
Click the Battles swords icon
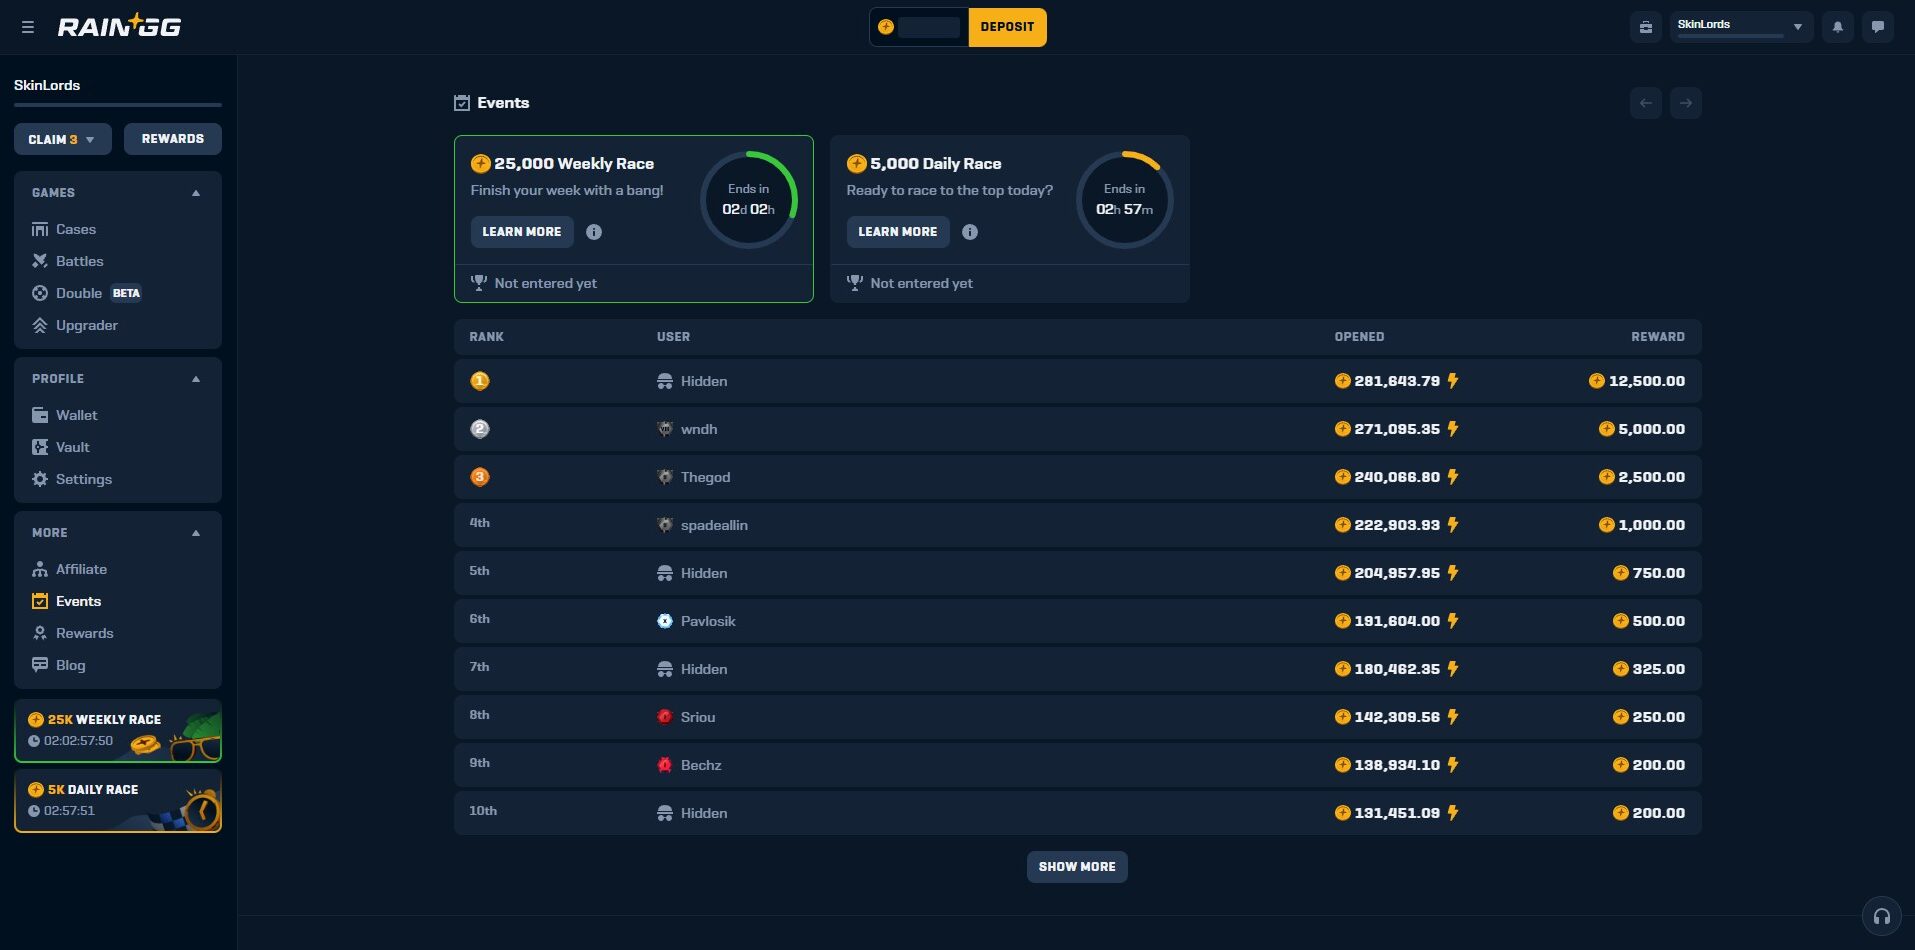(40, 261)
